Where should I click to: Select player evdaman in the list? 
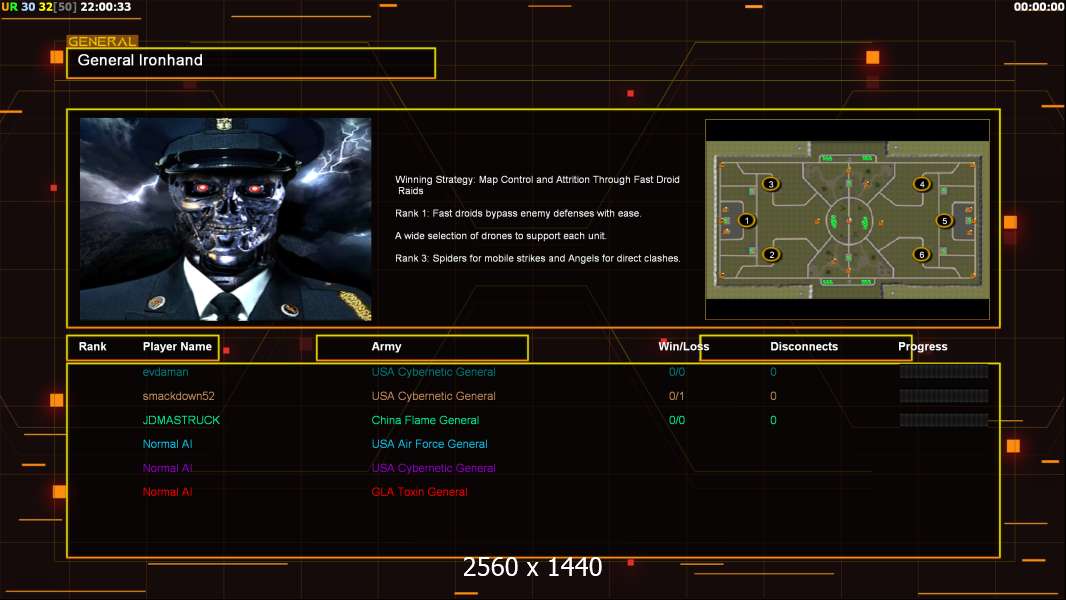[x=165, y=372]
